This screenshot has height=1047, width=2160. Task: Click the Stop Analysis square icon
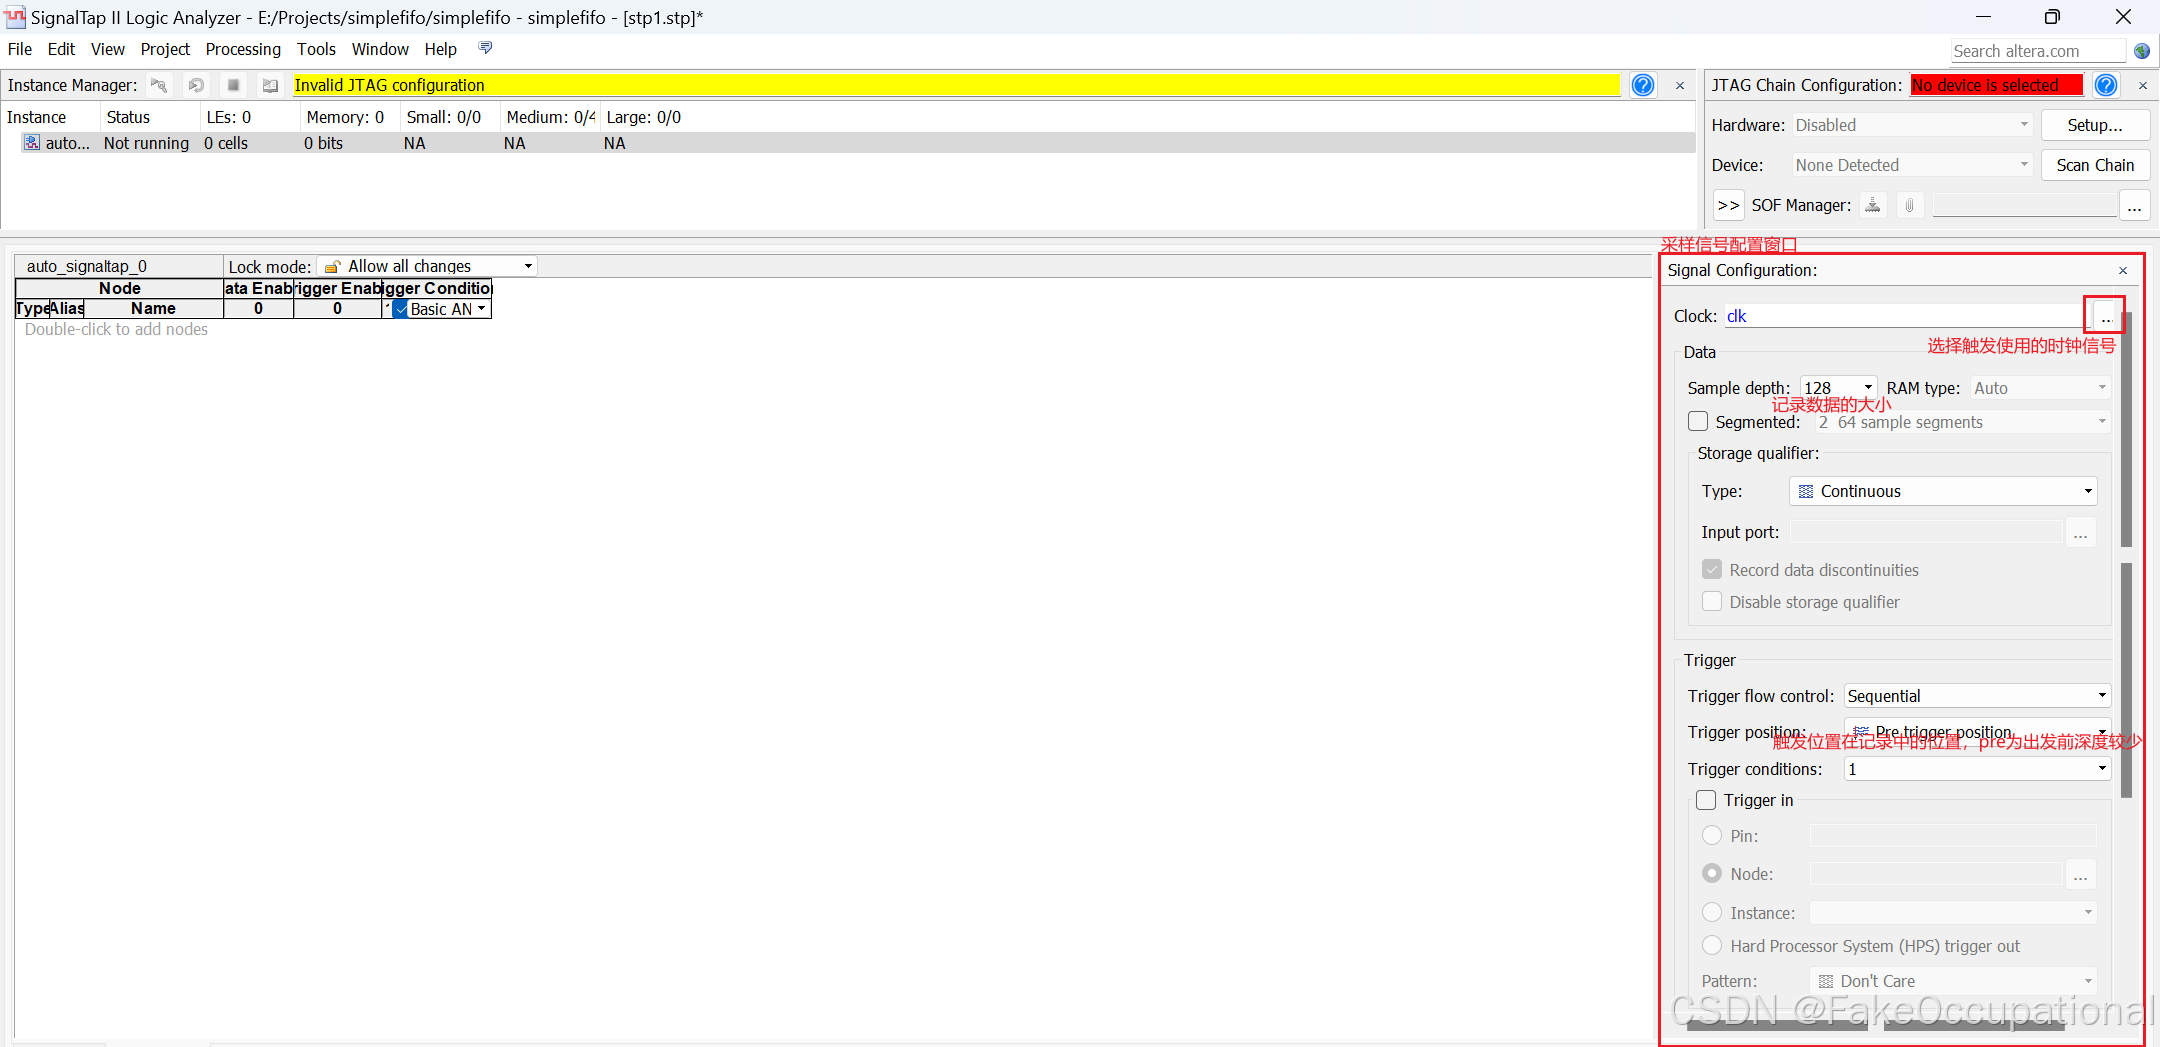233,85
